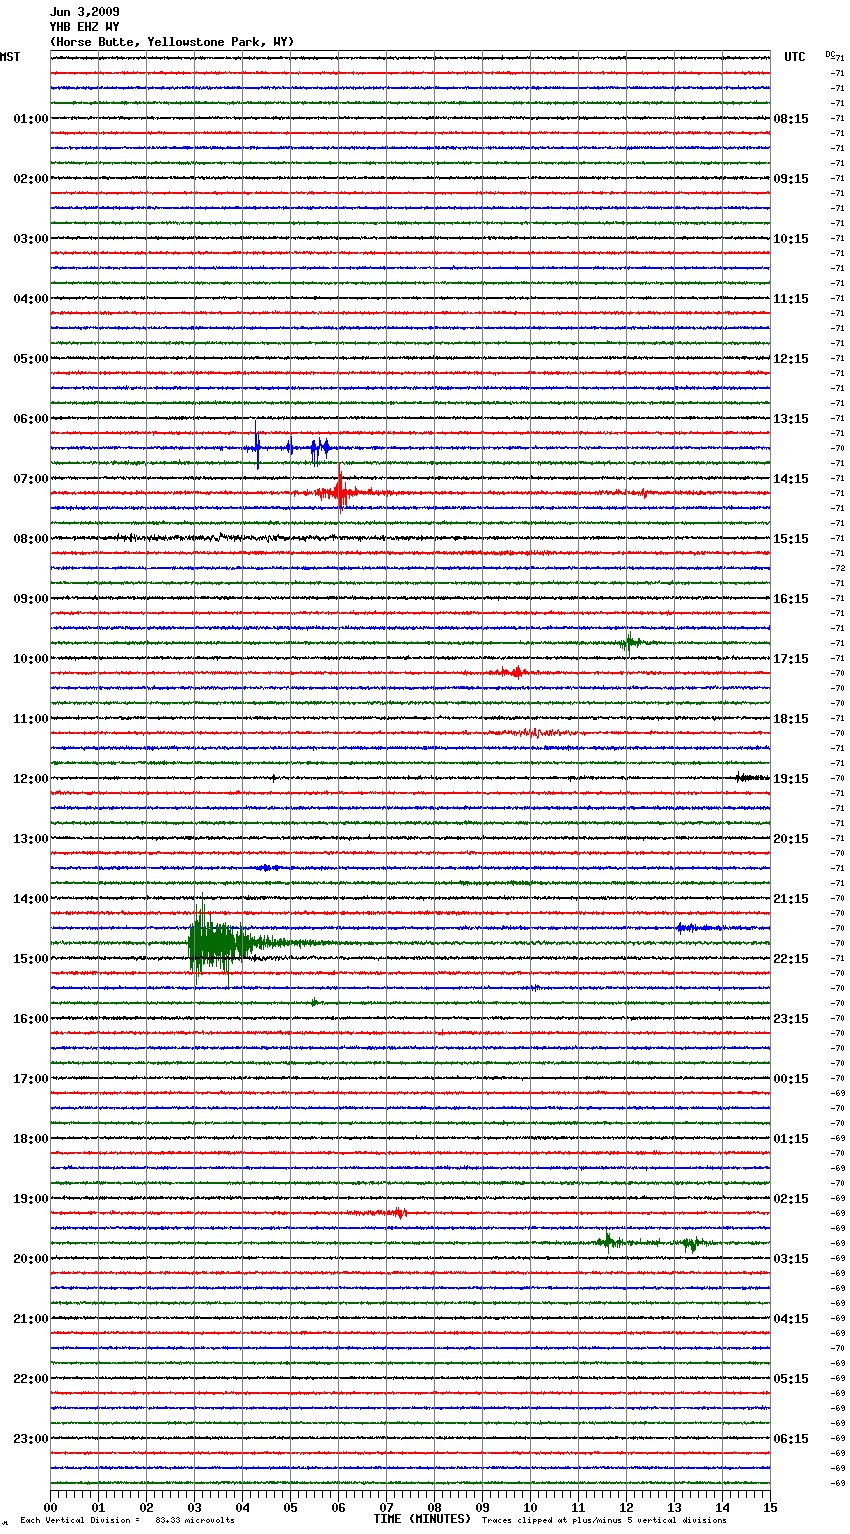Click the Traces clipped at plus/minus note

click(x=604, y=1521)
